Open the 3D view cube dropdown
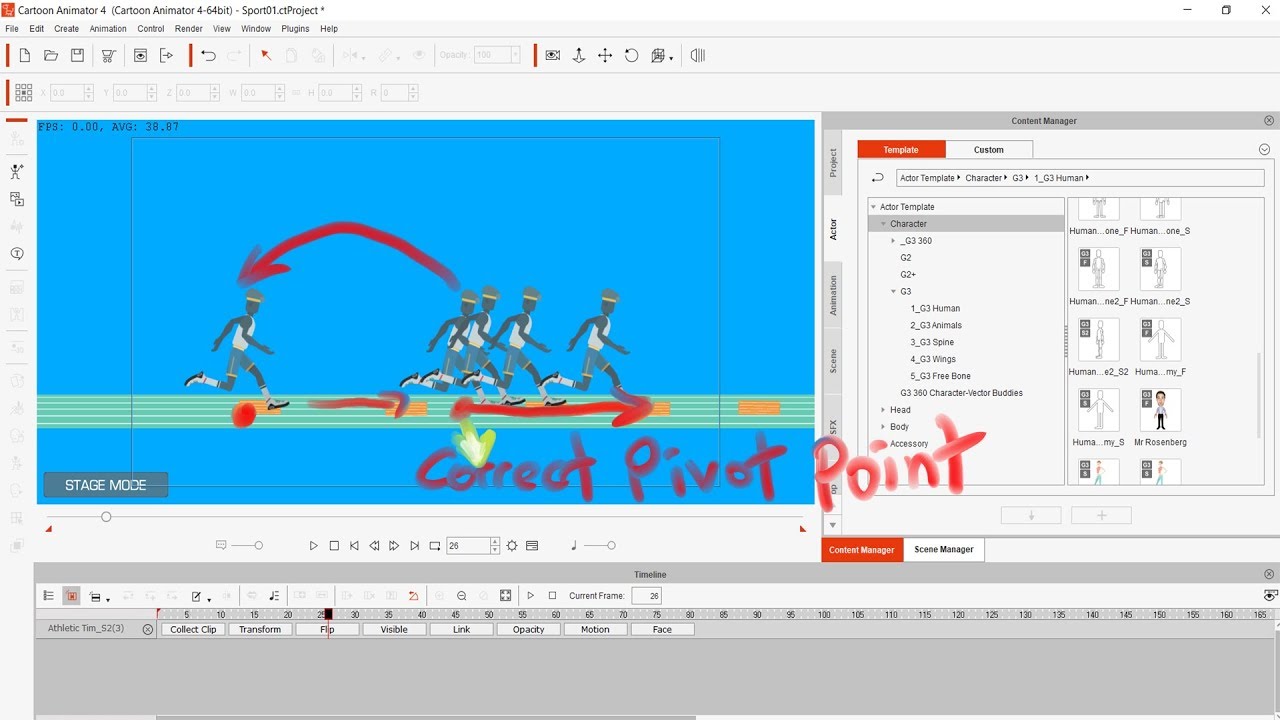Viewport: 1280px width, 720px height. tap(661, 56)
